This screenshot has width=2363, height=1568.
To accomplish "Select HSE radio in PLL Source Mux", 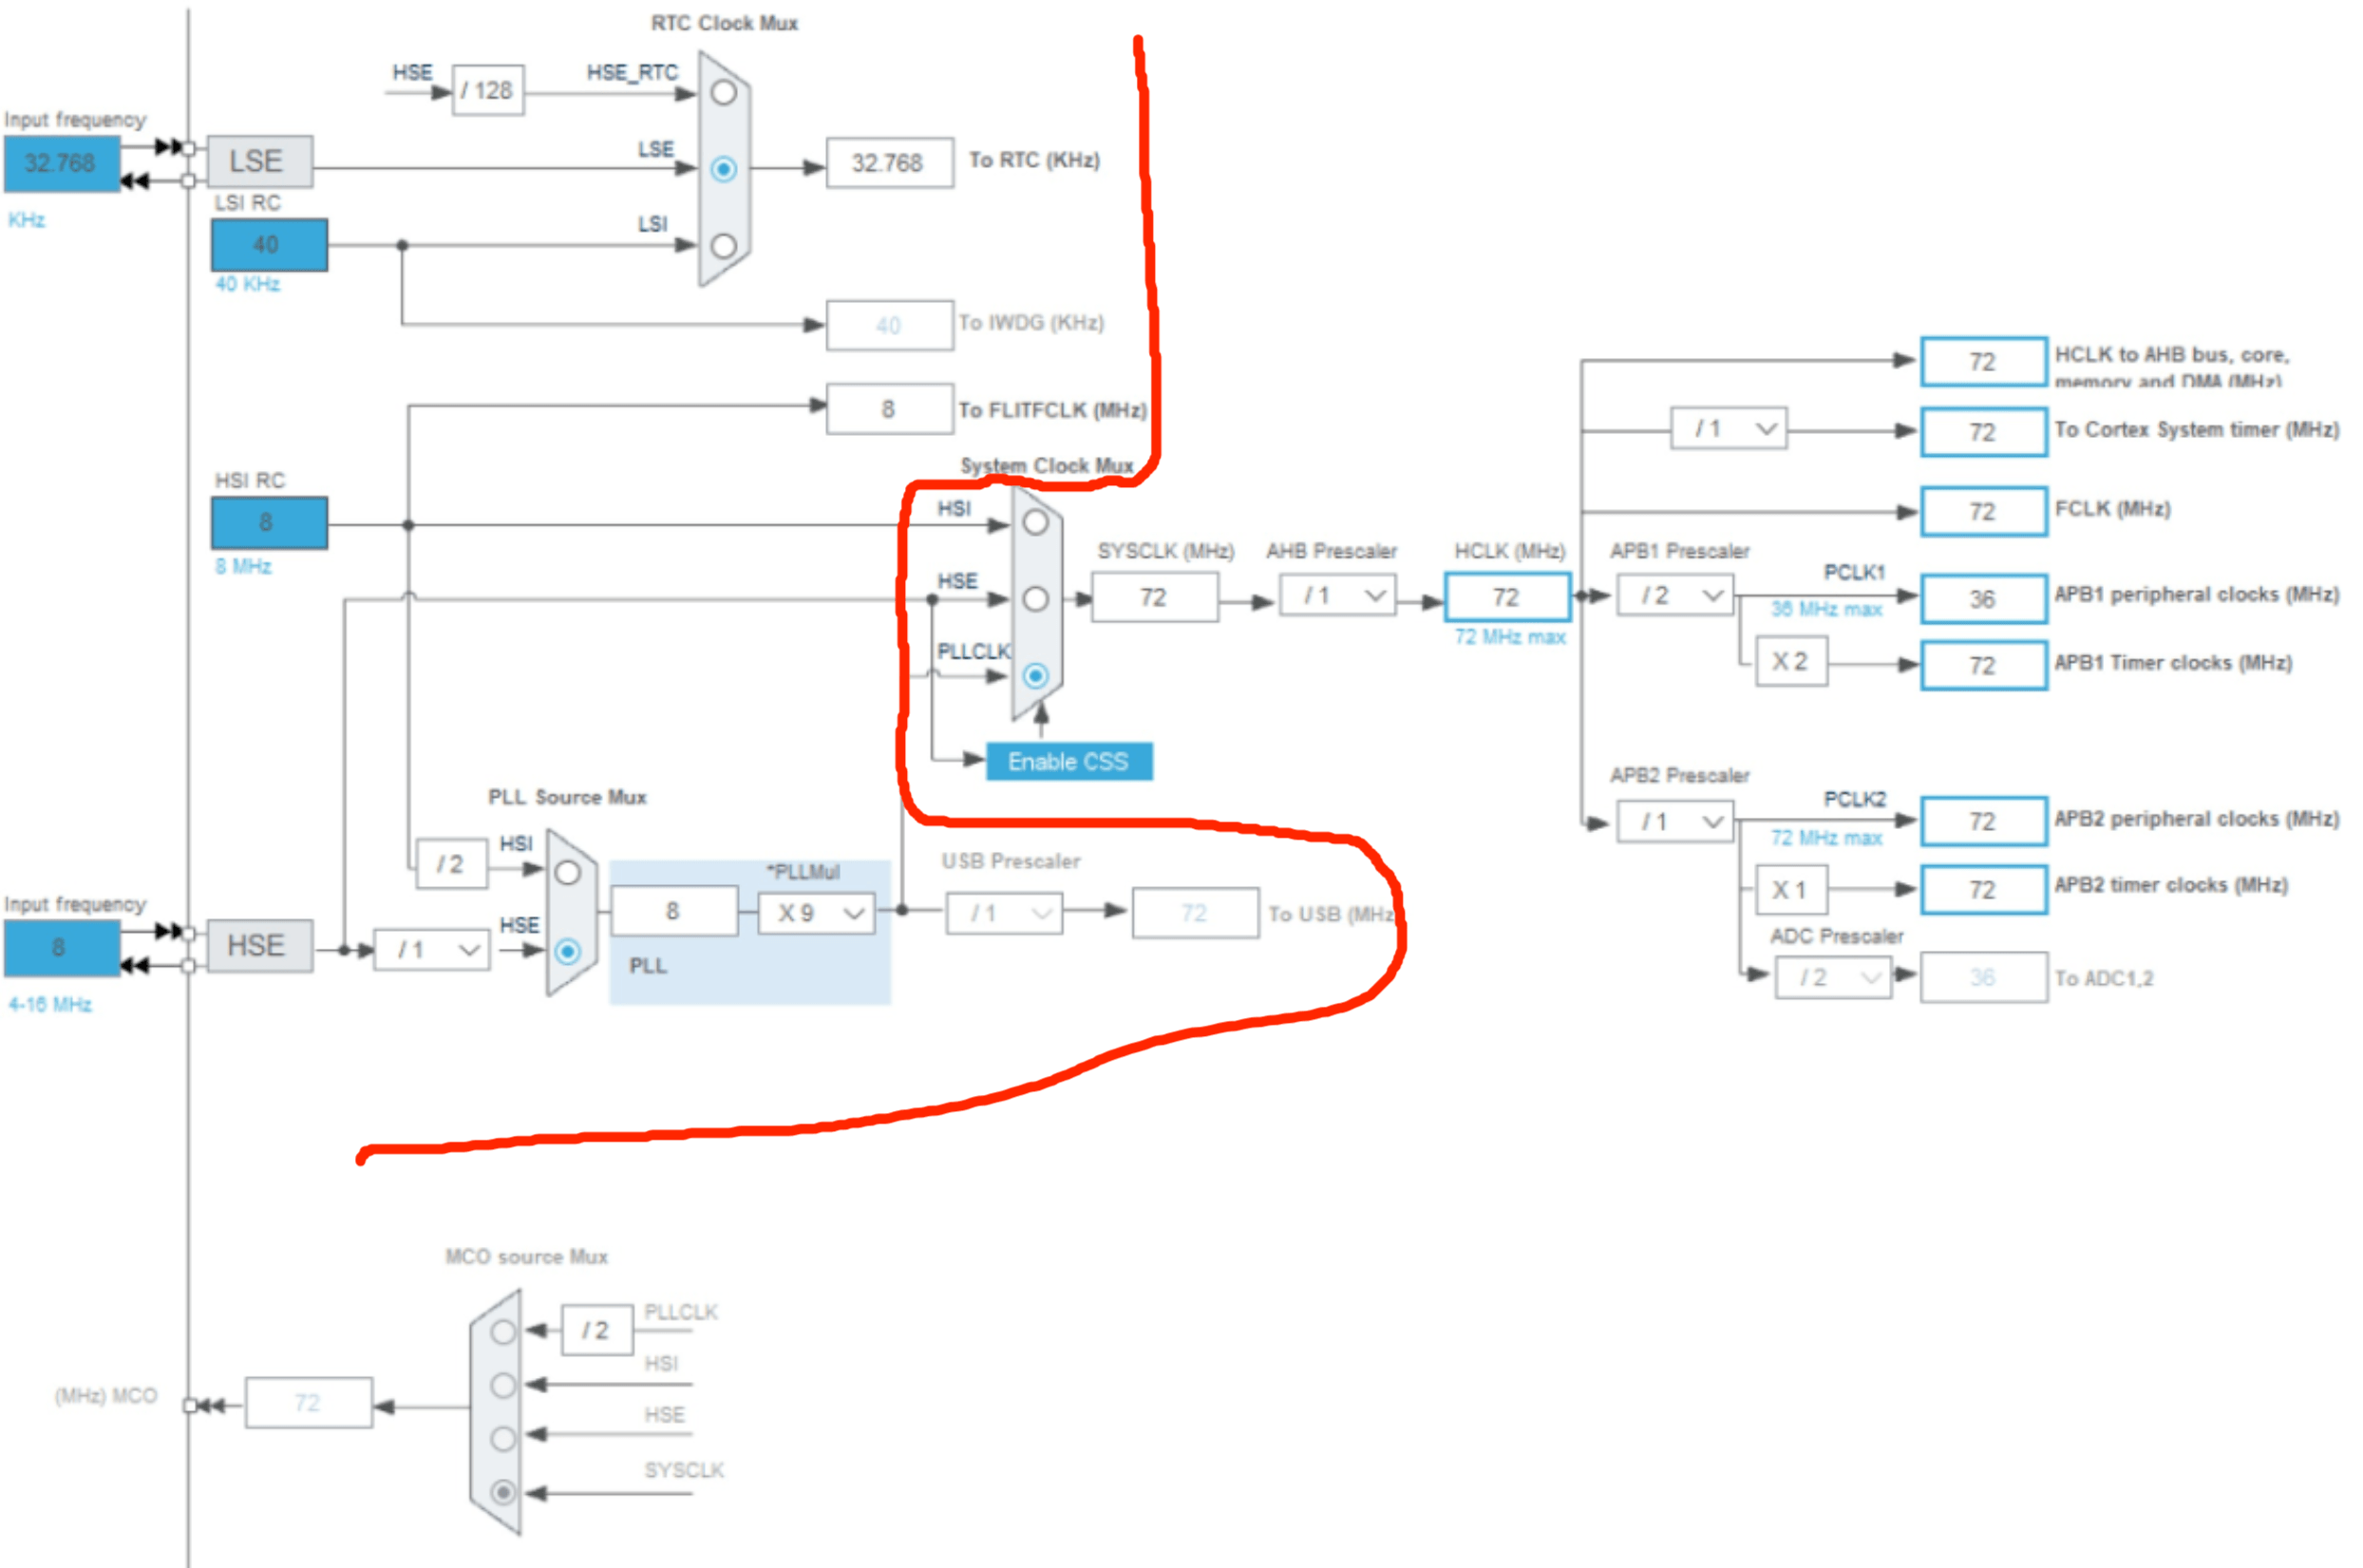I will point(567,951).
